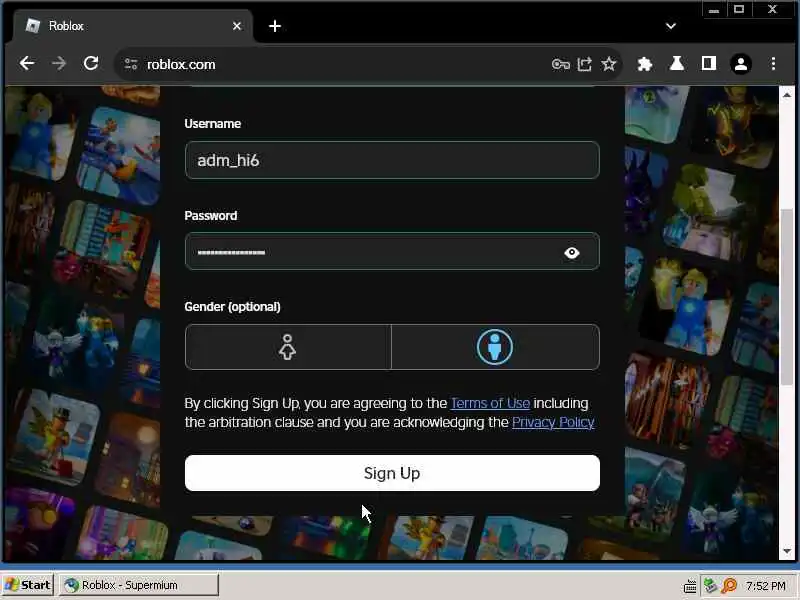
Task: Go back to the previous page
Action: 27,64
